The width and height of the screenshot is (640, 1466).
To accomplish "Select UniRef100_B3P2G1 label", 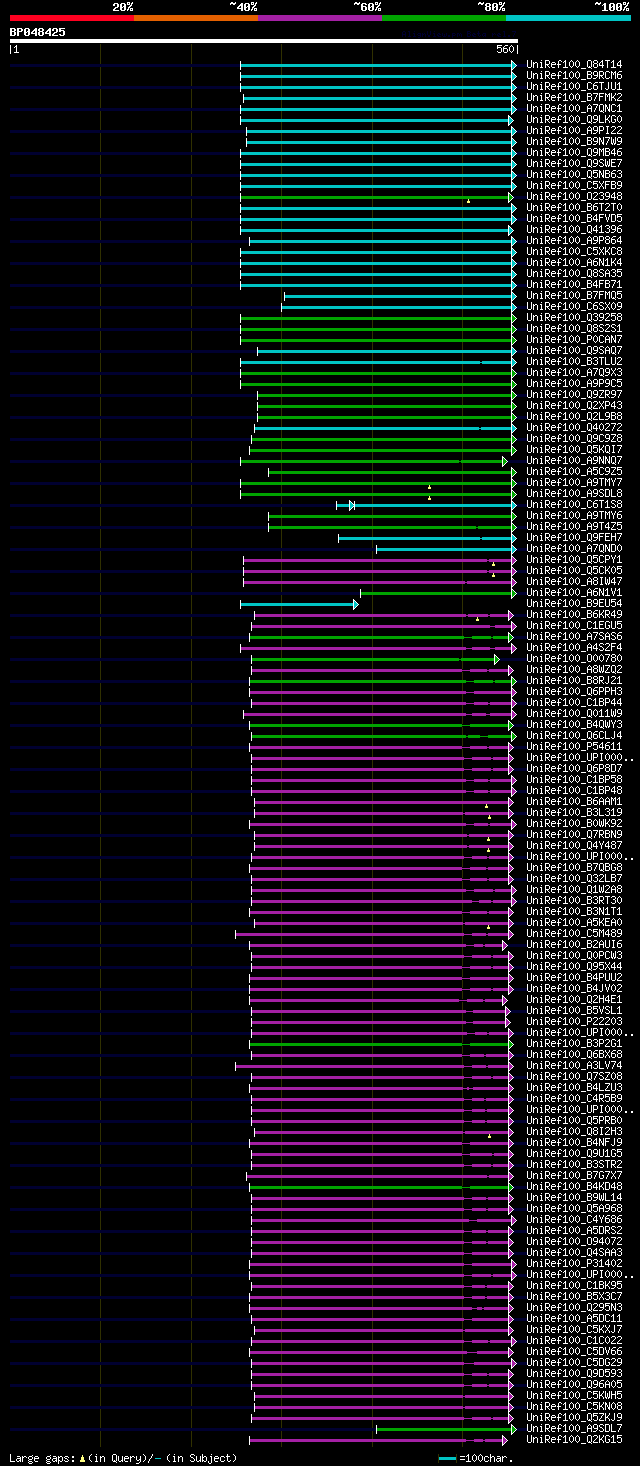I will pyautogui.click(x=574, y=1043).
